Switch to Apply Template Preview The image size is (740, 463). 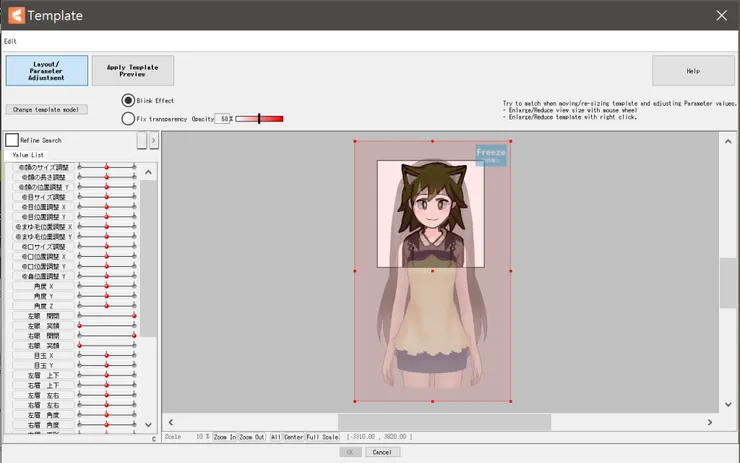[x=133, y=70]
